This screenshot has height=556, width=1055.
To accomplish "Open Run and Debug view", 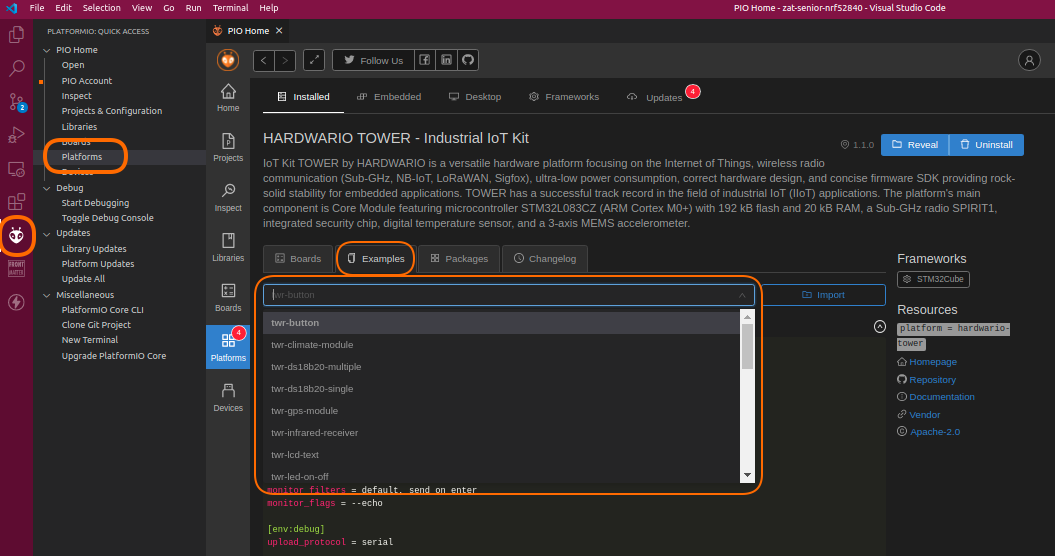I will click(16, 135).
